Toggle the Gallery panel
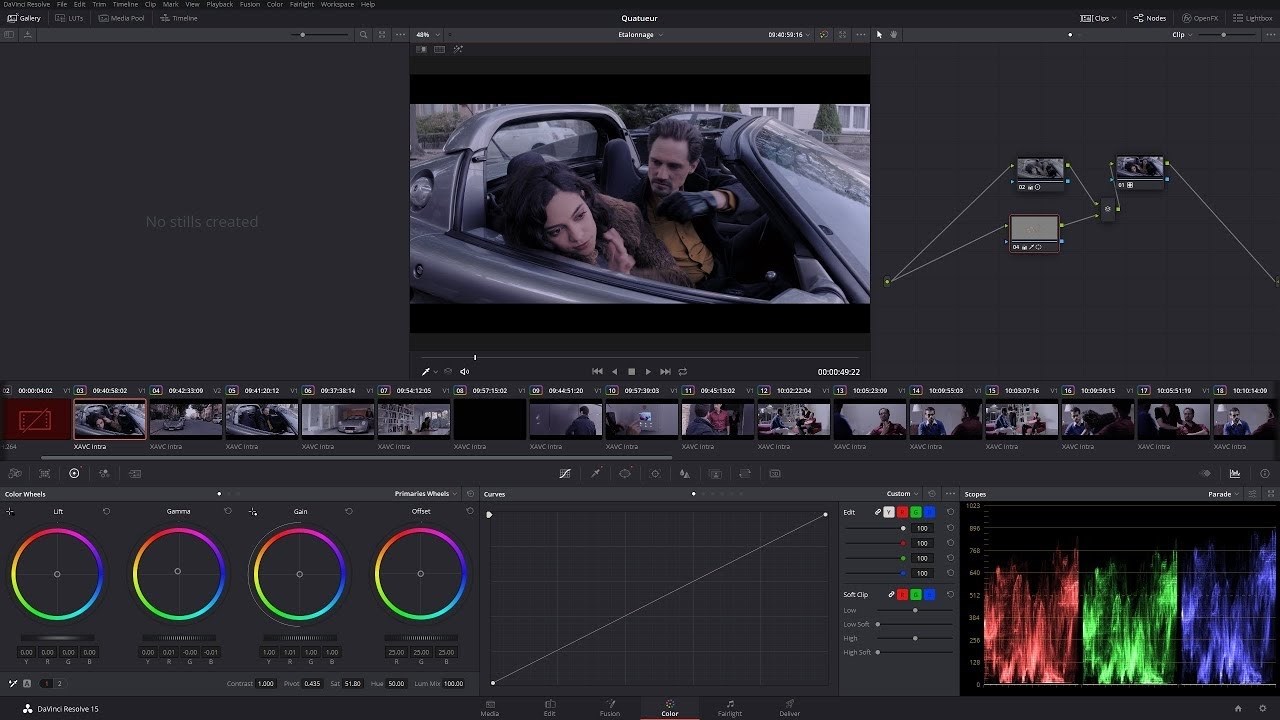 click(x=24, y=18)
